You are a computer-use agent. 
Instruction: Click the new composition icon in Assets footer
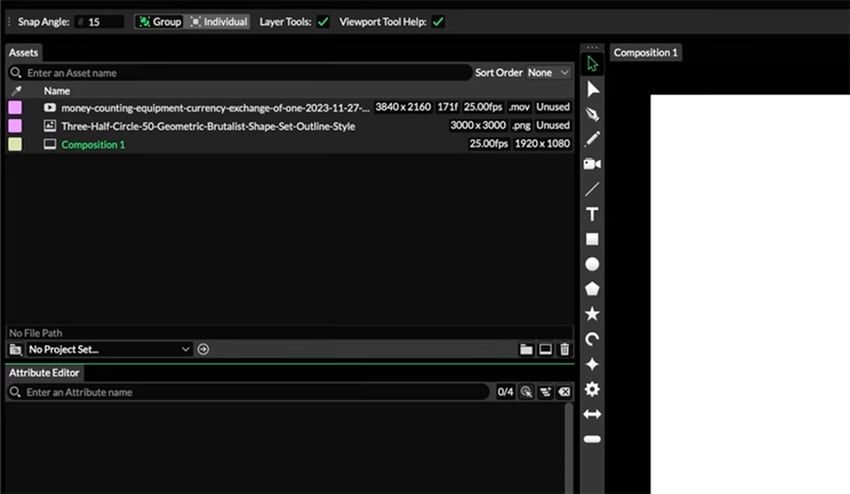click(545, 349)
